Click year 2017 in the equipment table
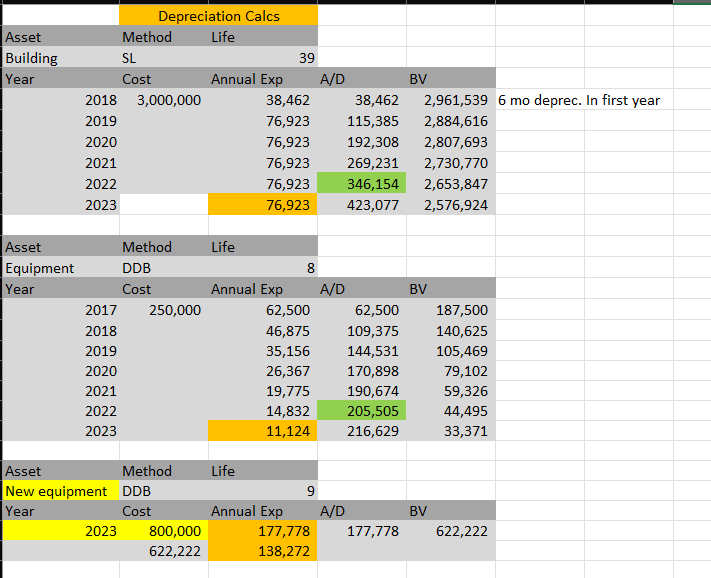 (x=61, y=310)
